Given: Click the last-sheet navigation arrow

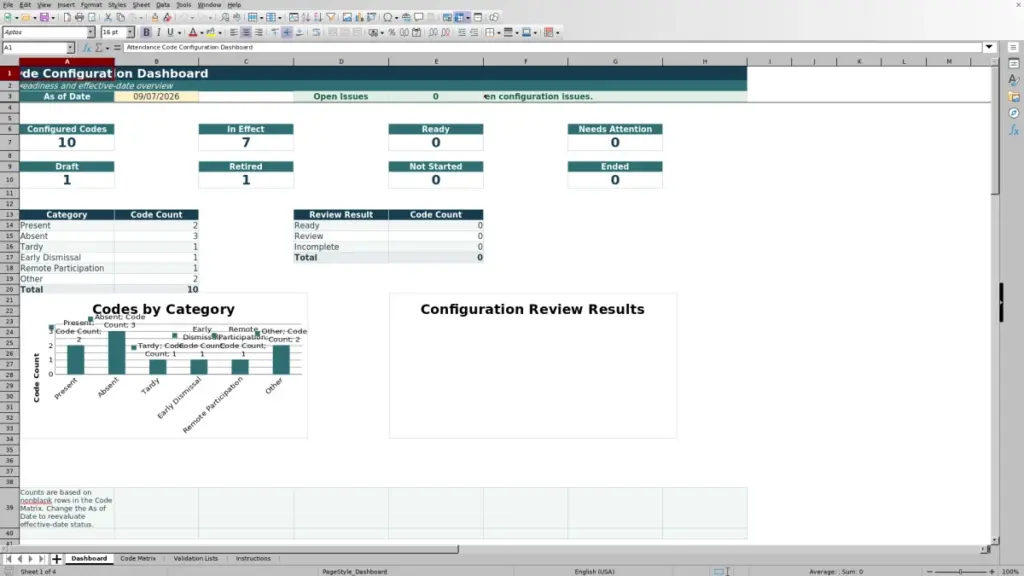Looking at the screenshot, I should point(41,559).
